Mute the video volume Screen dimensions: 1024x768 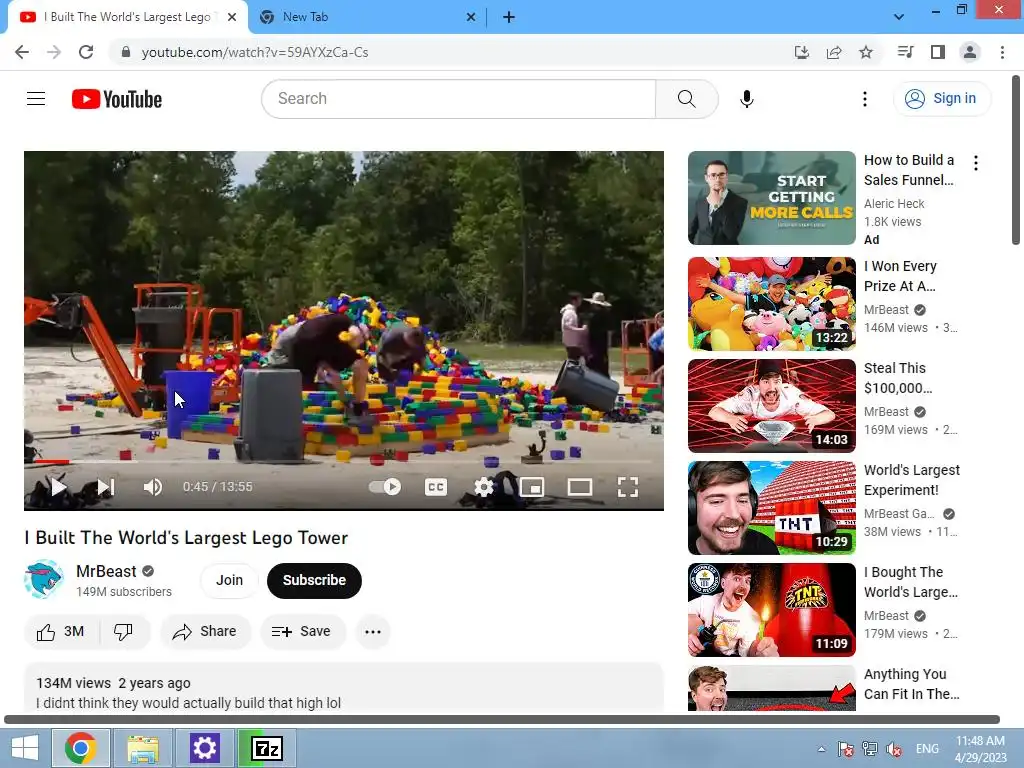(153, 487)
